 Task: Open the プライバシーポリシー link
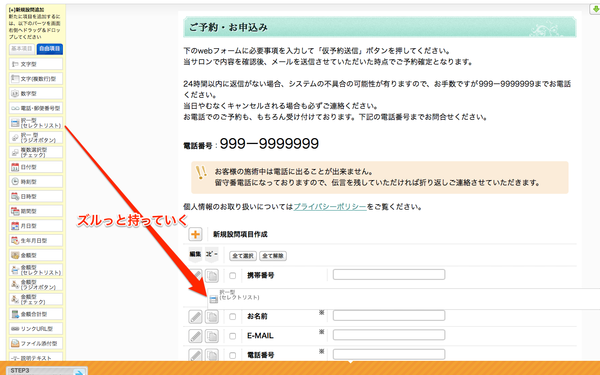pos(330,207)
